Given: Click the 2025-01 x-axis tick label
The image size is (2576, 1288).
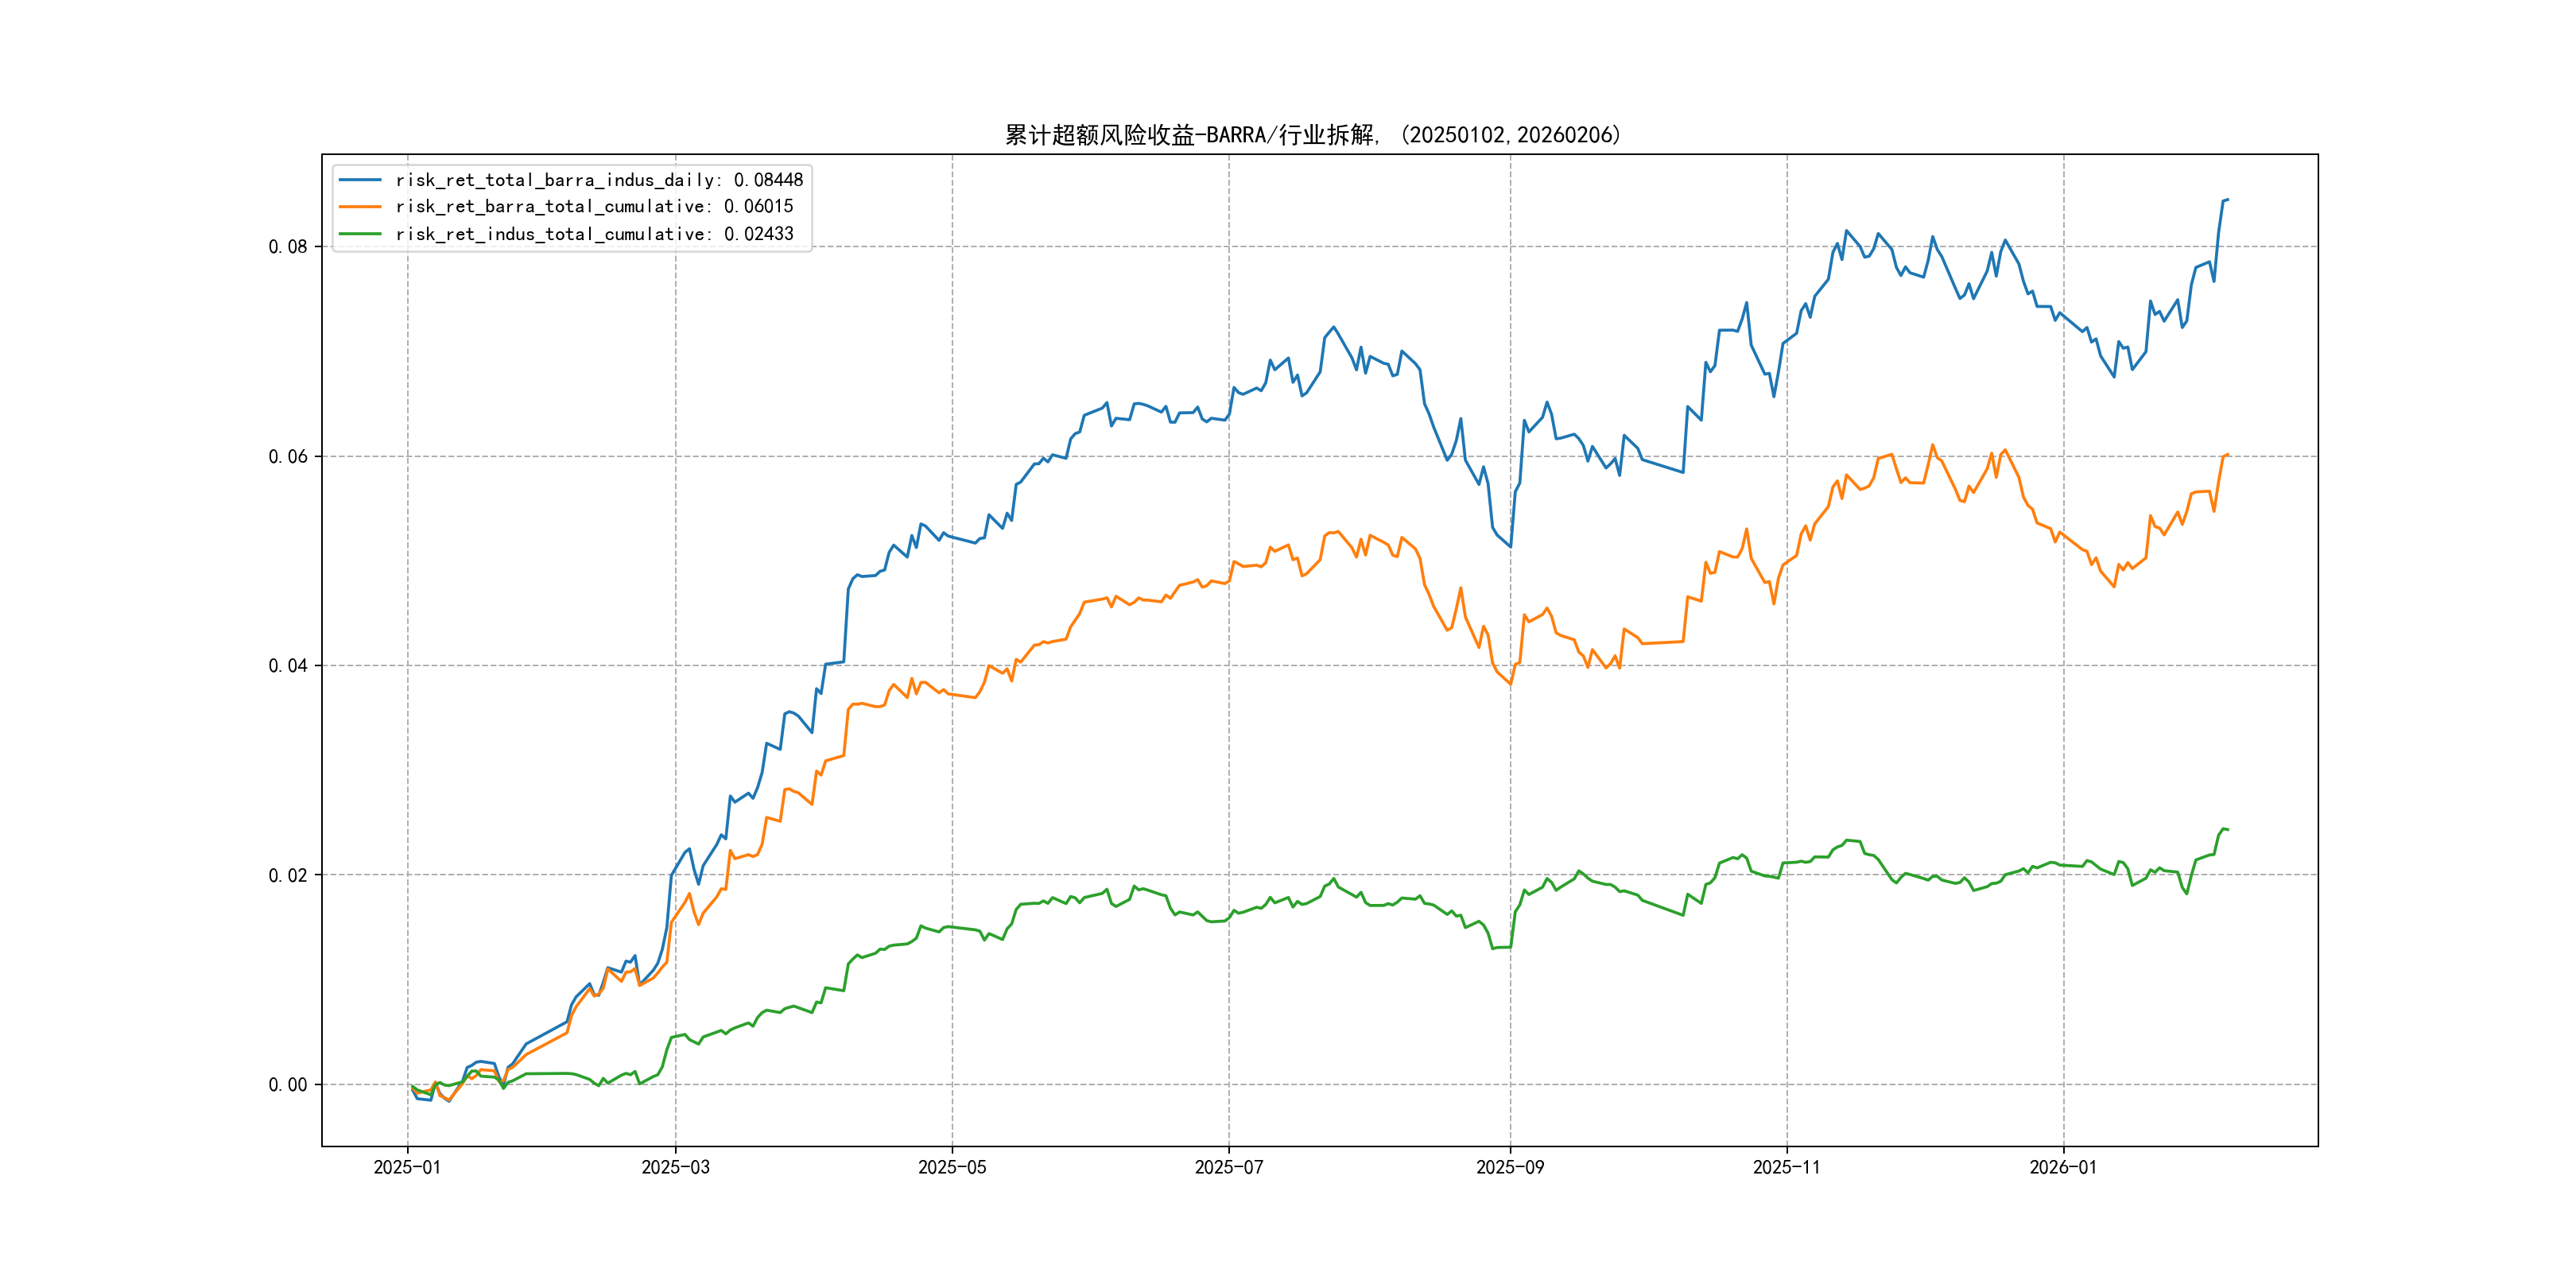Looking at the screenshot, I should (407, 1167).
